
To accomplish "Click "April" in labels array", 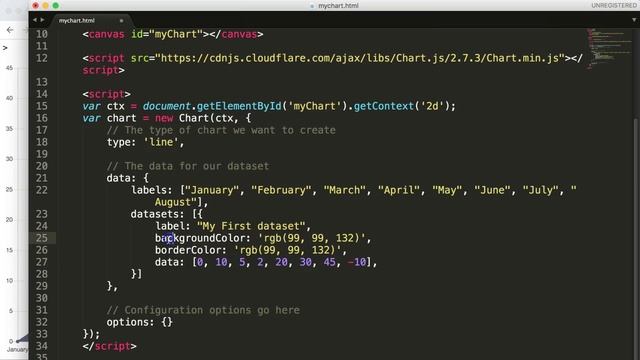I will (x=399, y=190).
